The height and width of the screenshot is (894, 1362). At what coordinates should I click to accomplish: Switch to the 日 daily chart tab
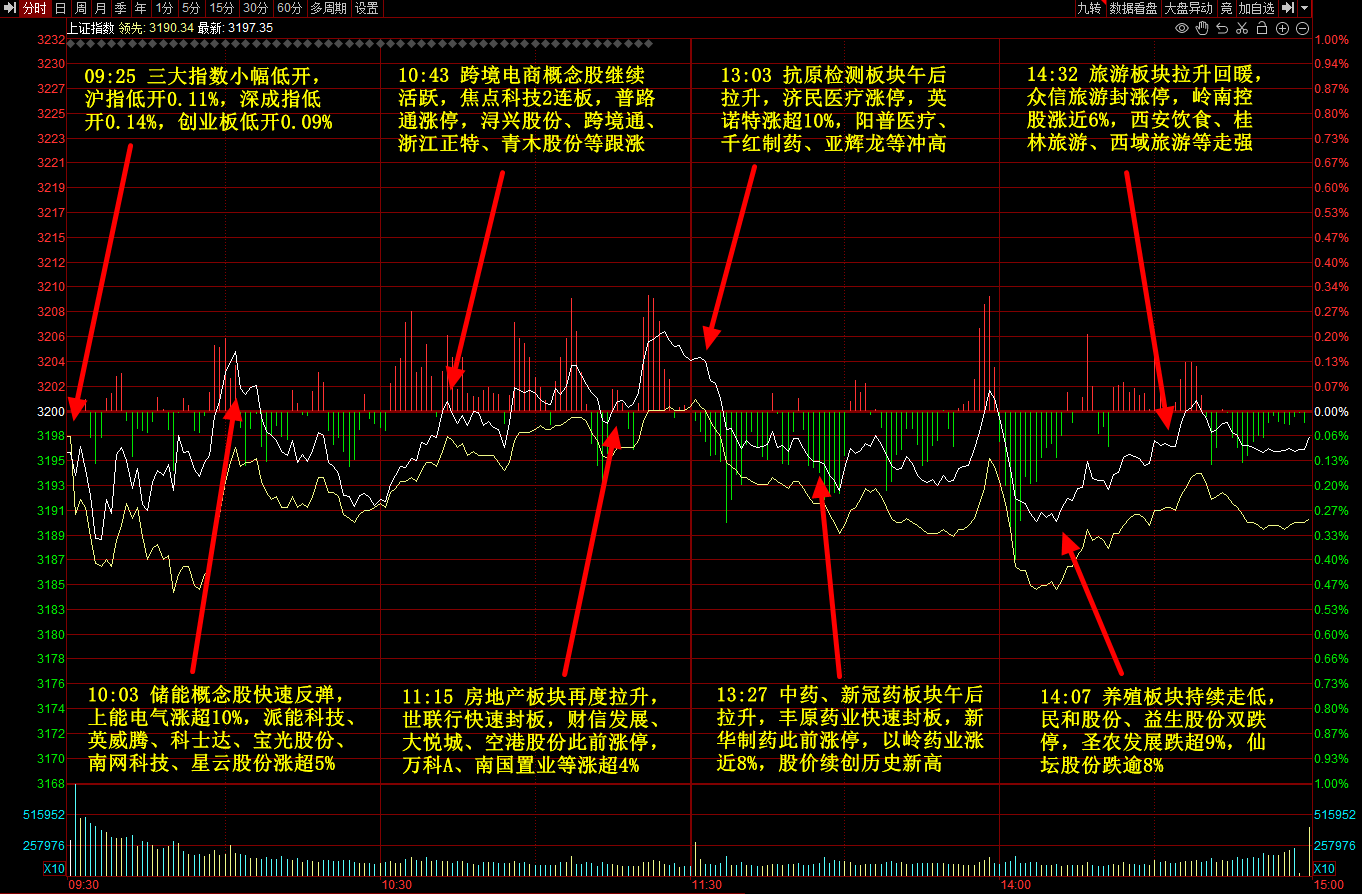(x=60, y=8)
